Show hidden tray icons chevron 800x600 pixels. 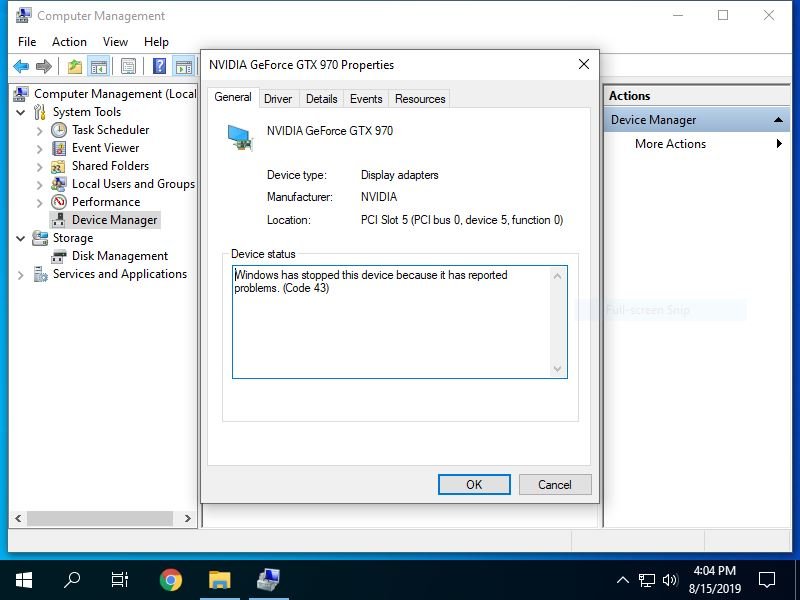(622, 580)
